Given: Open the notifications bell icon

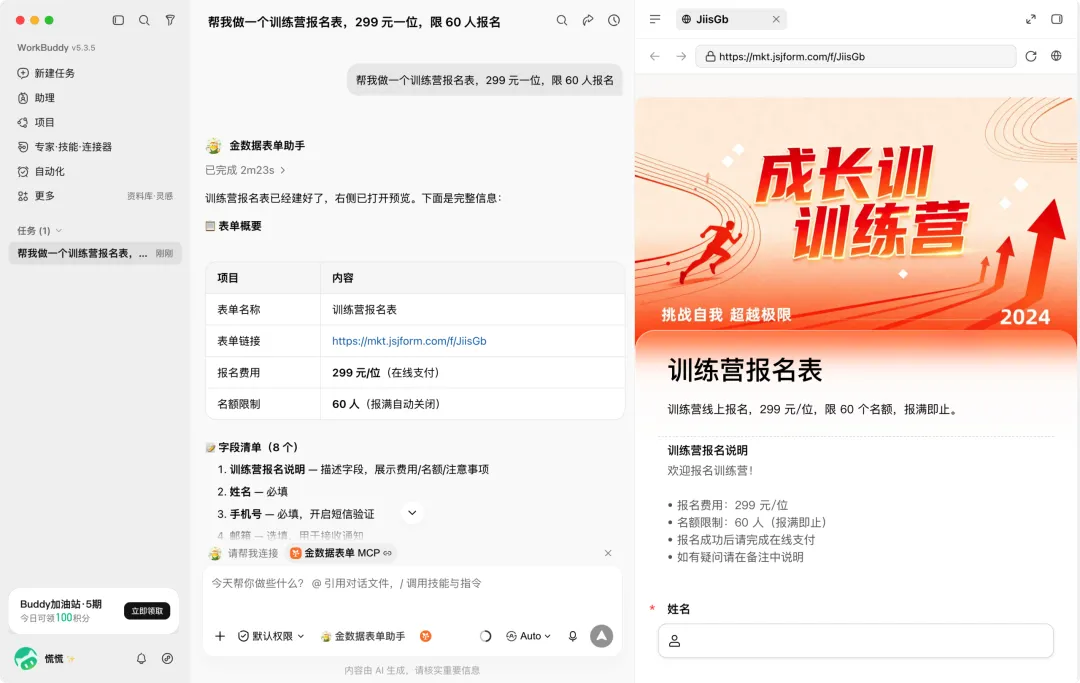Looking at the screenshot, I should pyautogui.click(x=141, y=658).
